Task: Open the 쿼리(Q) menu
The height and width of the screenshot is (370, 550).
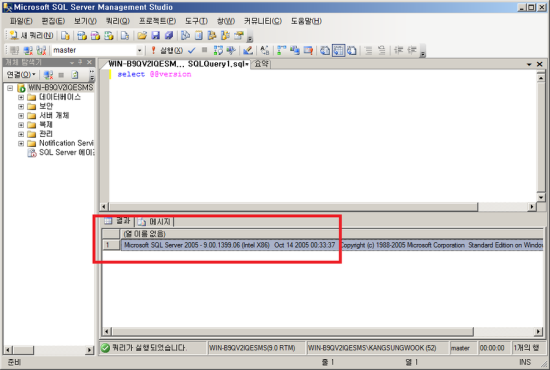Action: point(118,21)
